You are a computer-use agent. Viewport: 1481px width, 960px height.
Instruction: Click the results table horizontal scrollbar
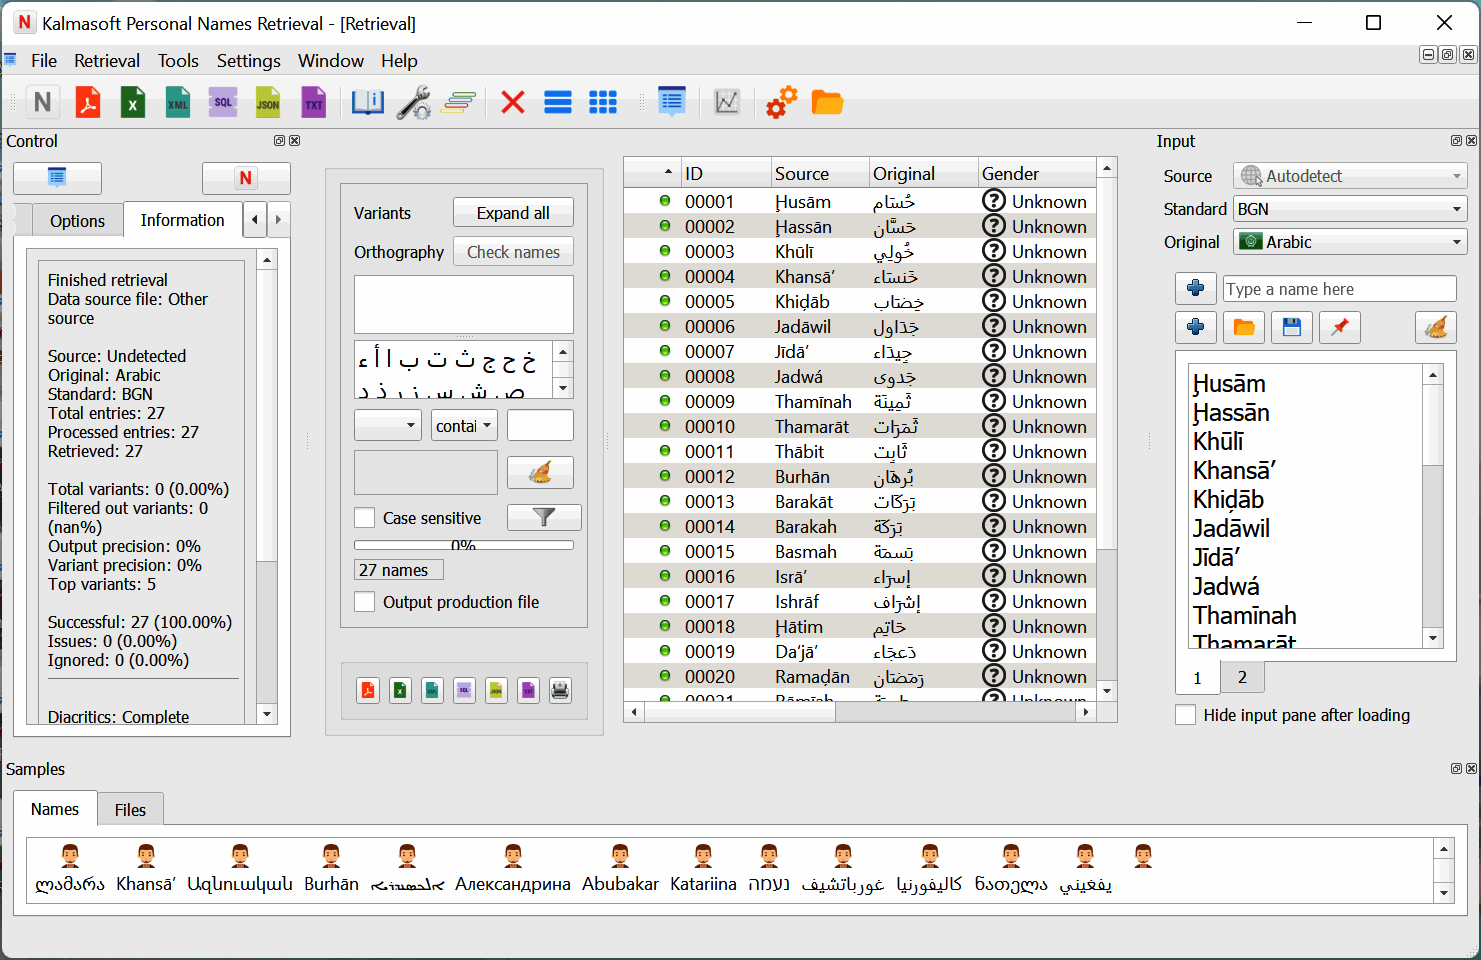pyautogui.click(x=860, y=712)
